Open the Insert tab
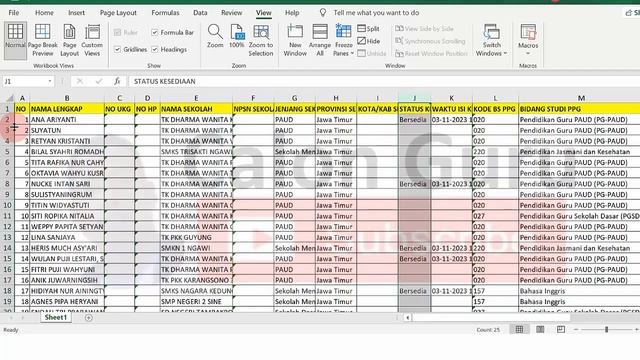 tap(76, 13)
